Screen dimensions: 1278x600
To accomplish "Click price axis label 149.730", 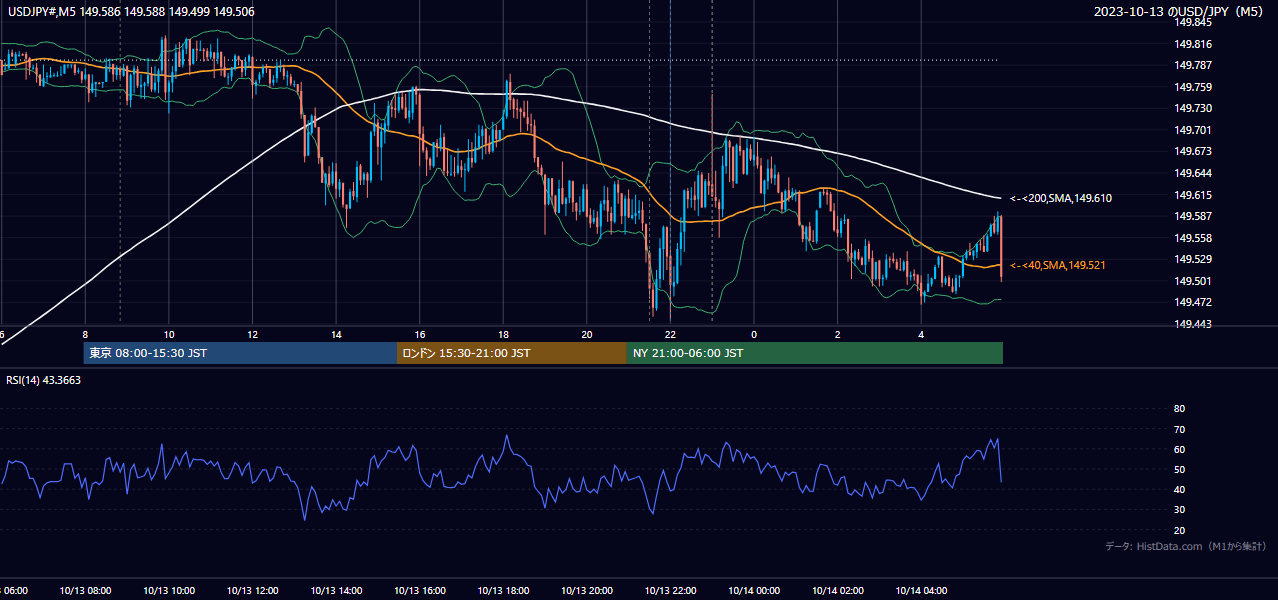I will point(1194,108).
